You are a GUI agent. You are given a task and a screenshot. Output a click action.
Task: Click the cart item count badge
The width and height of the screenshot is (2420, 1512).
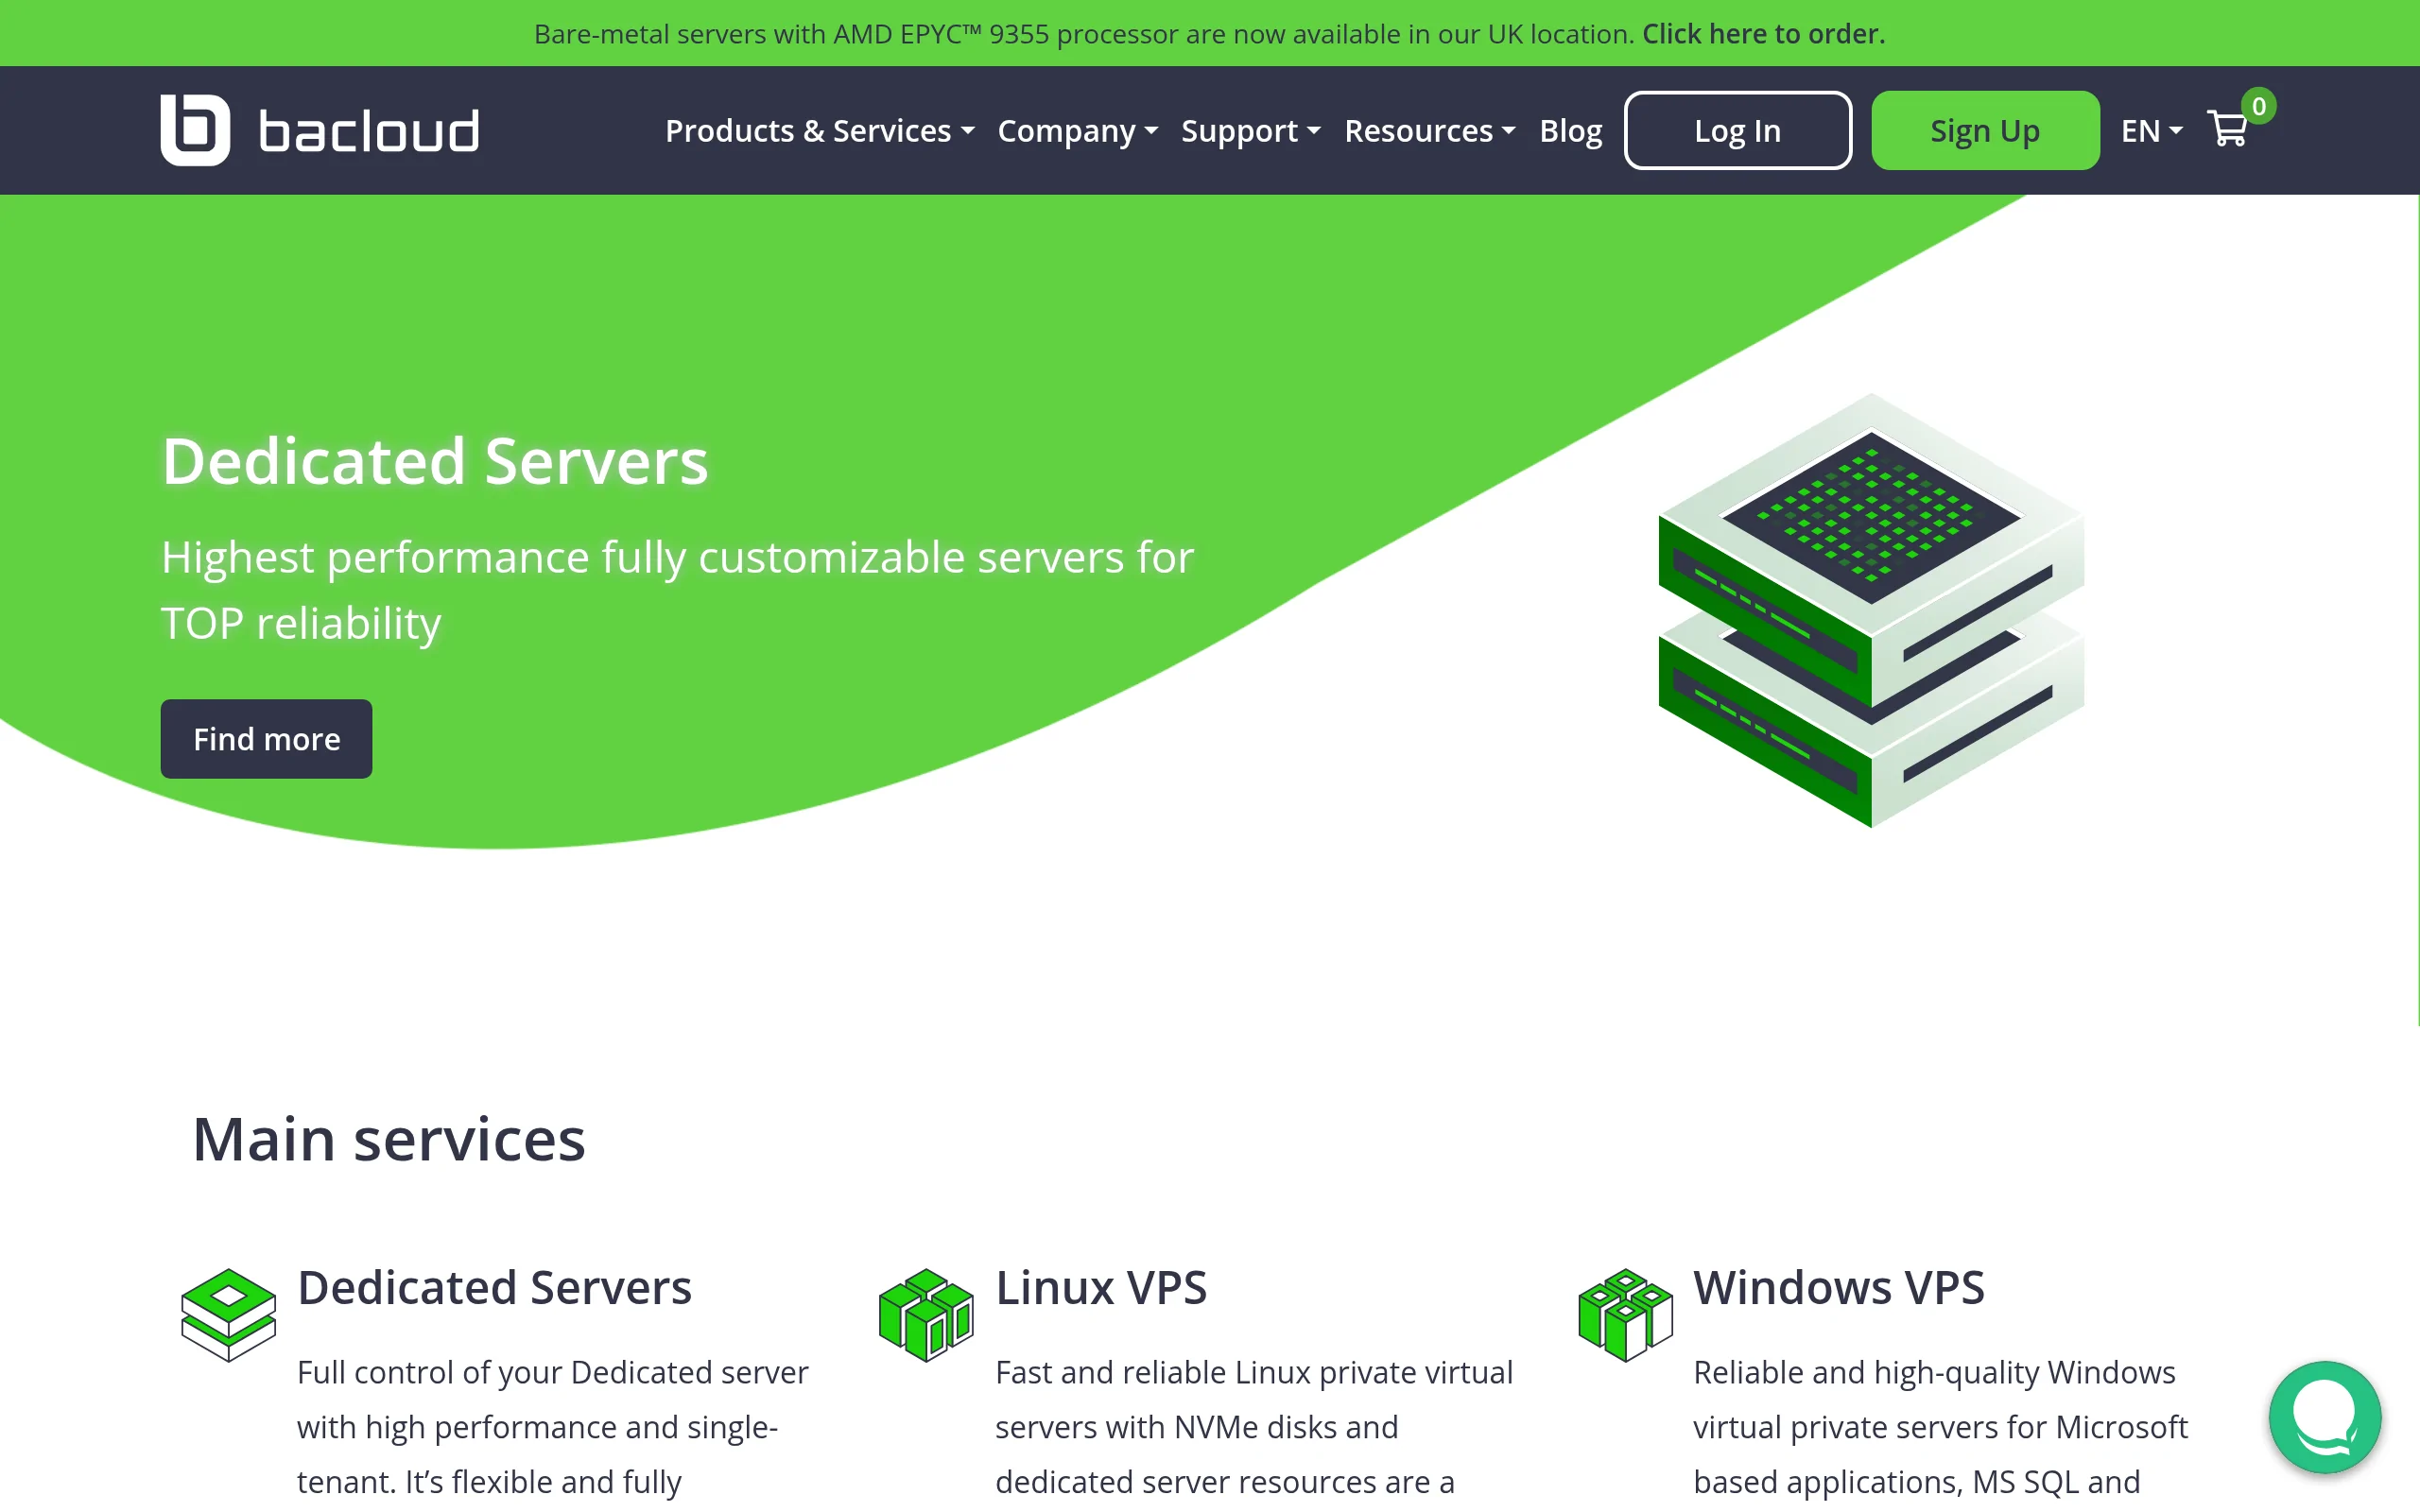pyautogui.click(x=2258, y=106)
